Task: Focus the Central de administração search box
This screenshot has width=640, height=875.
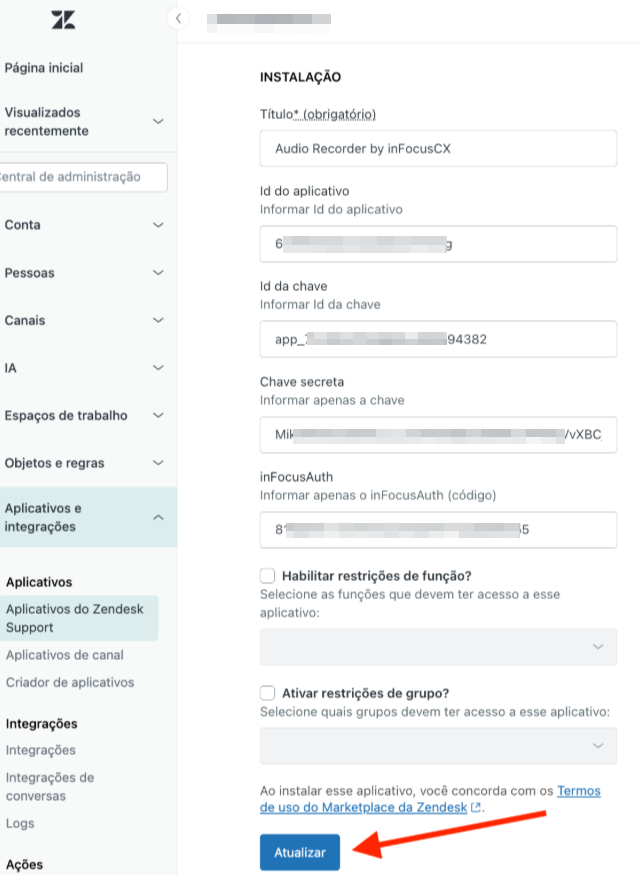Action: pos(84,177)
